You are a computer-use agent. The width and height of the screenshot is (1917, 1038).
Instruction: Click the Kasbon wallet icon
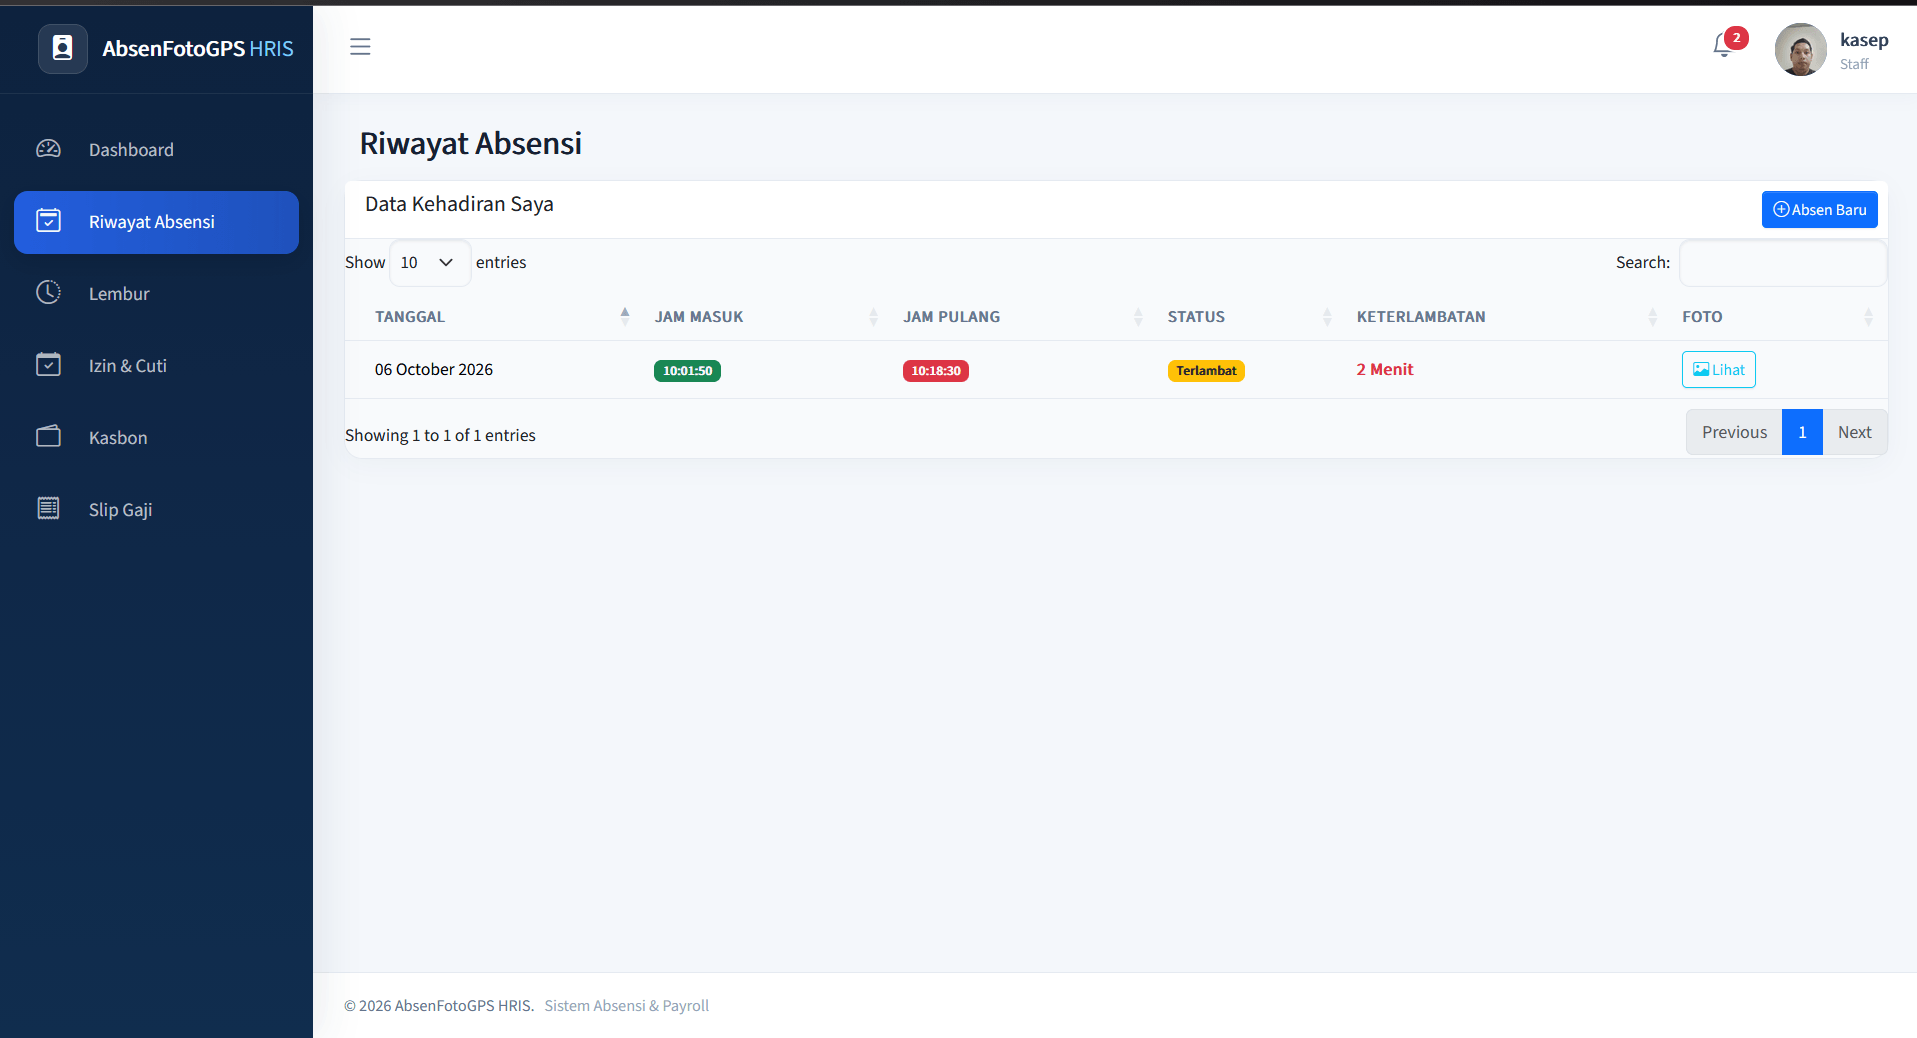pyautogui.click(x=49, y=437)
